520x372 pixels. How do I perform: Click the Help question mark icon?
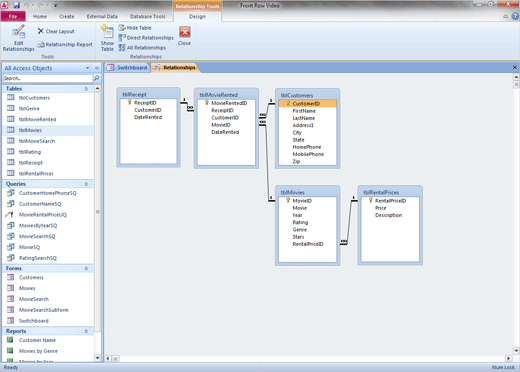point(515,16)
